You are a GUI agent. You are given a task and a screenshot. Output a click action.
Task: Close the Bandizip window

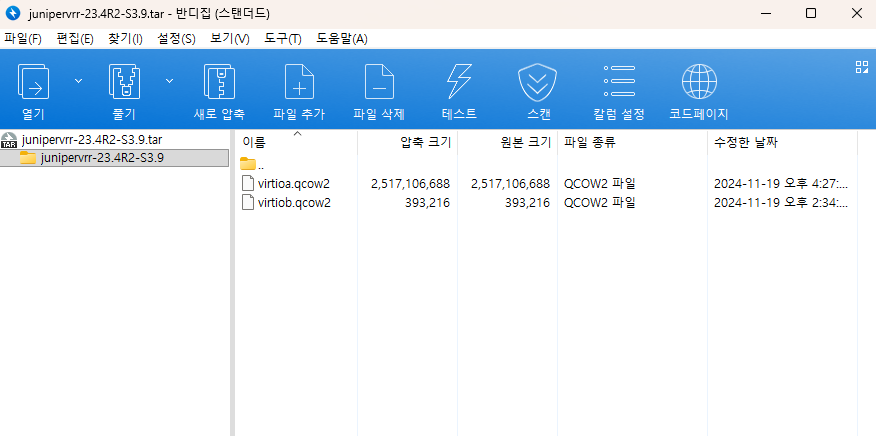point(856,13)
